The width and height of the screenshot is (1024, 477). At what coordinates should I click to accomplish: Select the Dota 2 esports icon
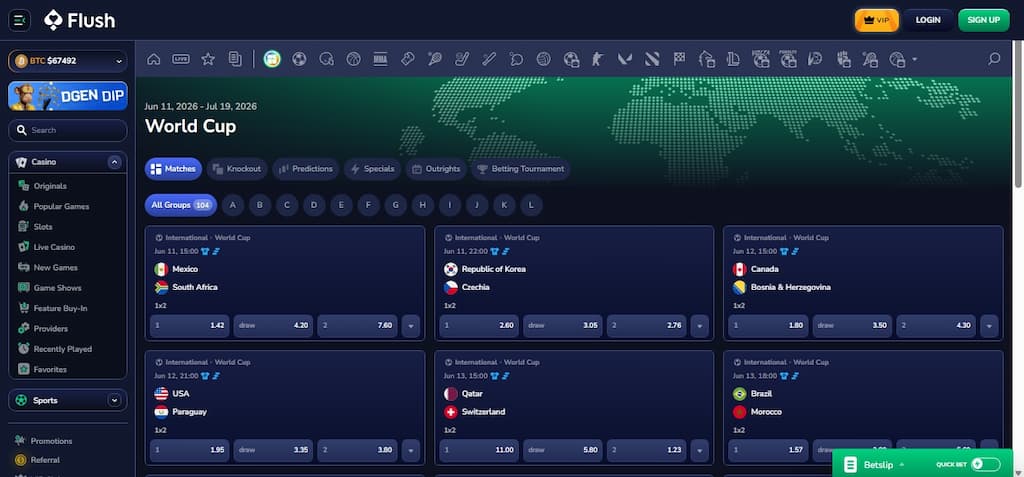pos(652,59)
